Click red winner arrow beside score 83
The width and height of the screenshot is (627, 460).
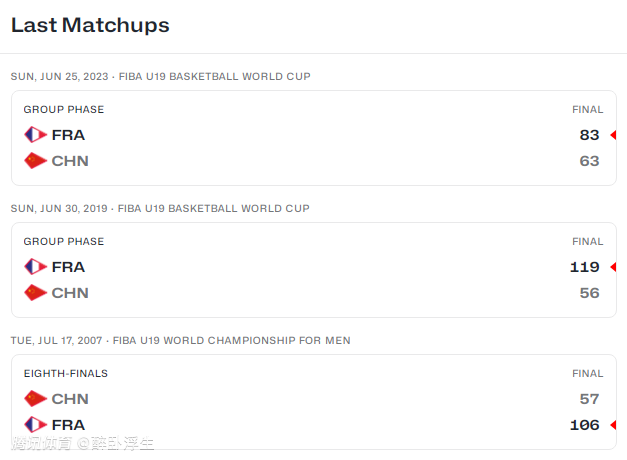pos(613,135)
